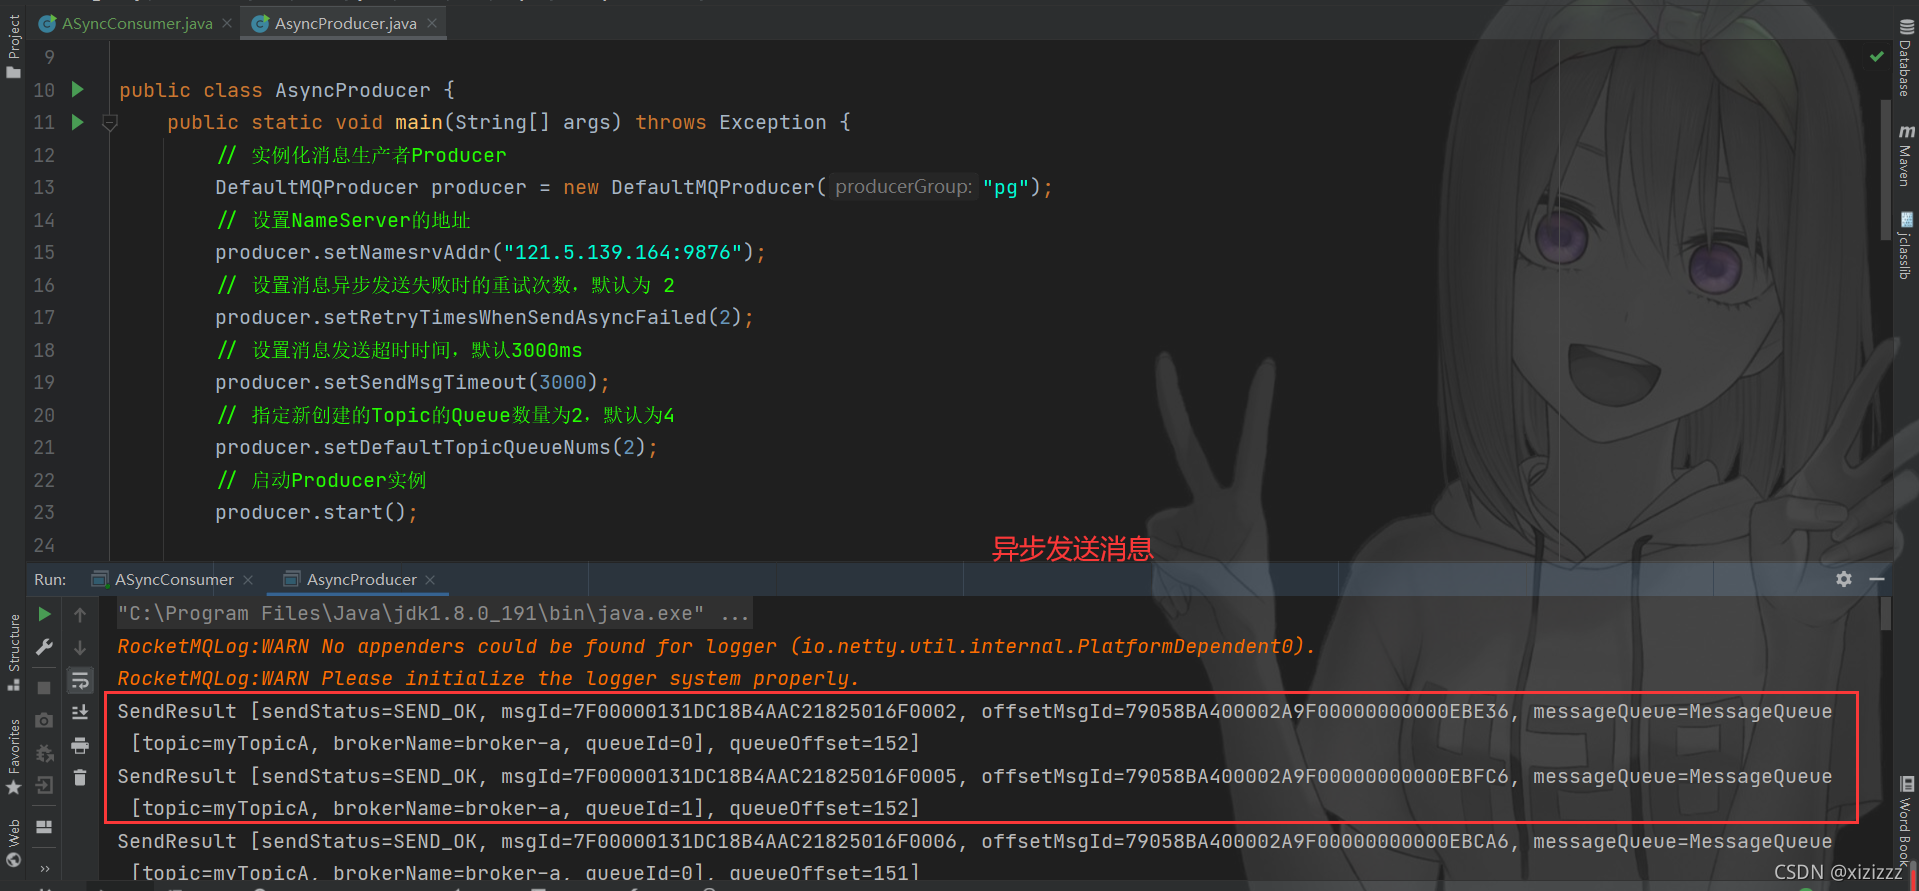Clear all console output with trash icon
The height and width of the screenshot is (891, 1919).
[80, 777]
